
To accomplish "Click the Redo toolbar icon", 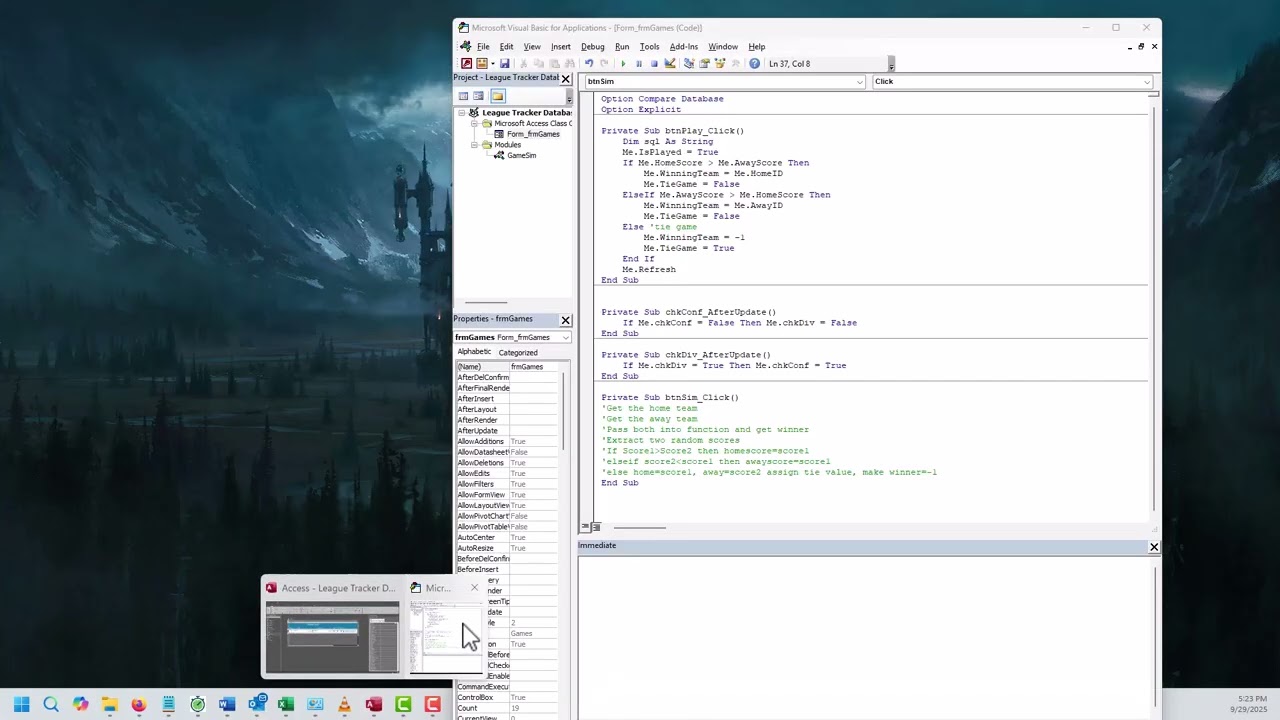I will 604,64.
